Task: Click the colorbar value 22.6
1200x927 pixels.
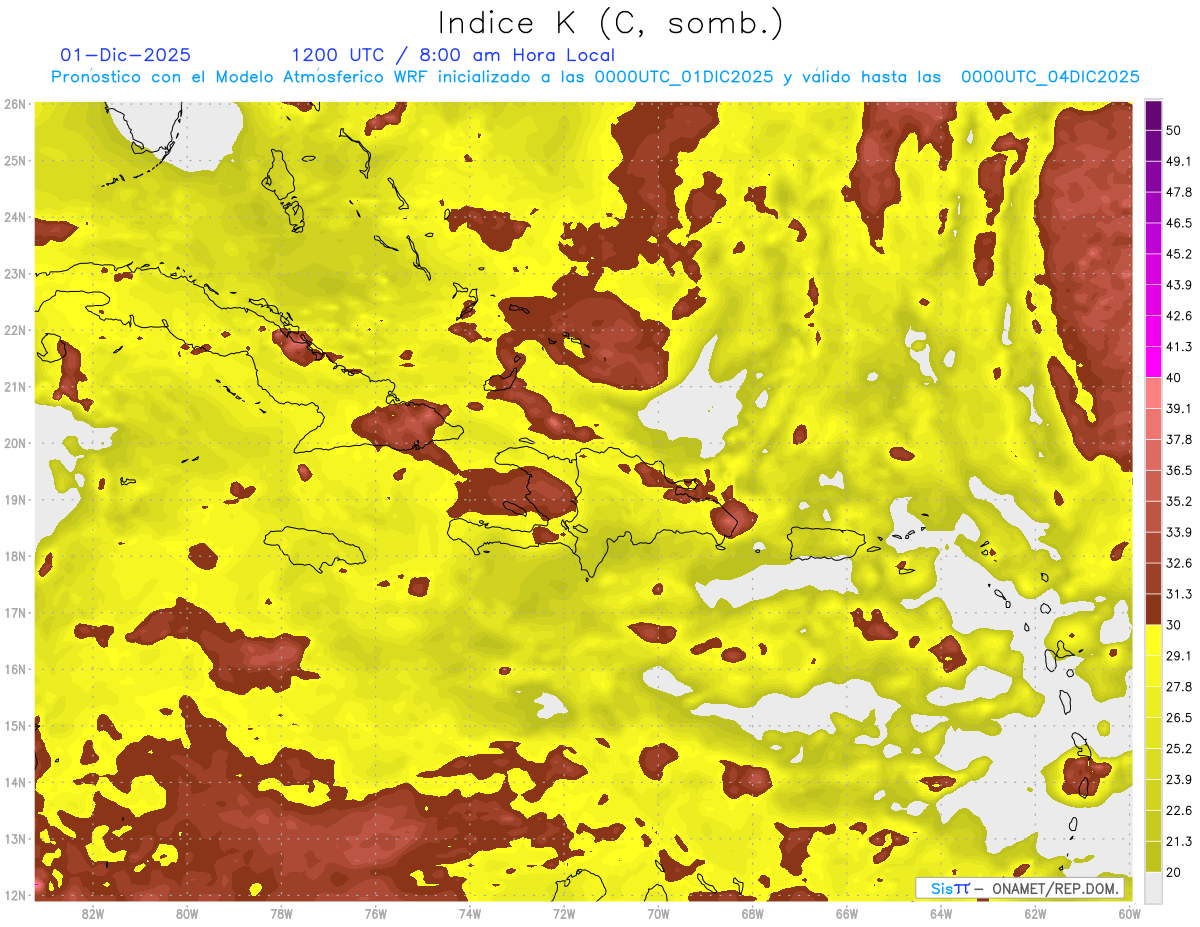Action: (1179, 810)
